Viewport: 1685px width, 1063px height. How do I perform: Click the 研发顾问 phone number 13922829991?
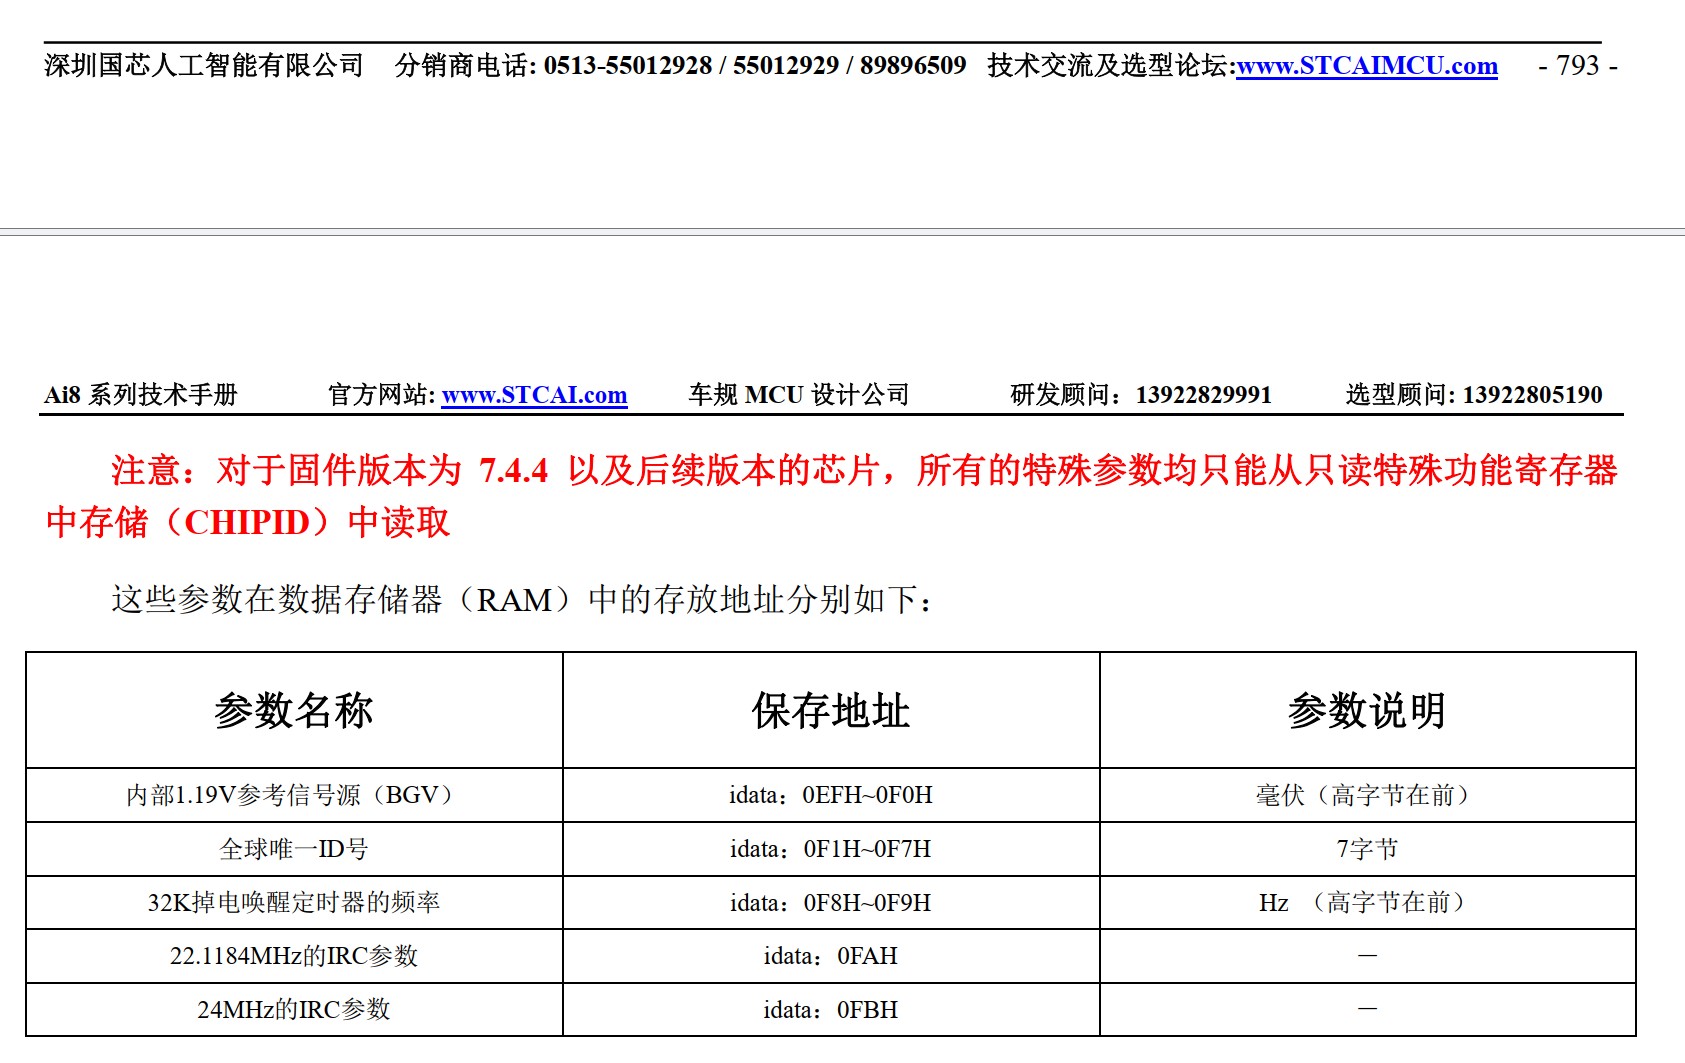[x=1203, y=395]
